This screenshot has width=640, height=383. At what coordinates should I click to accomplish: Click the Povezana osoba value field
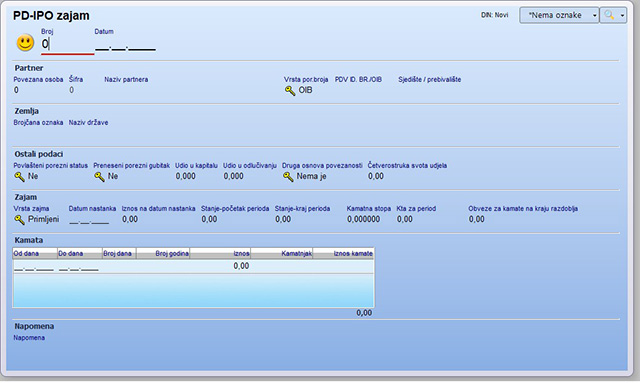pos(16,90)
